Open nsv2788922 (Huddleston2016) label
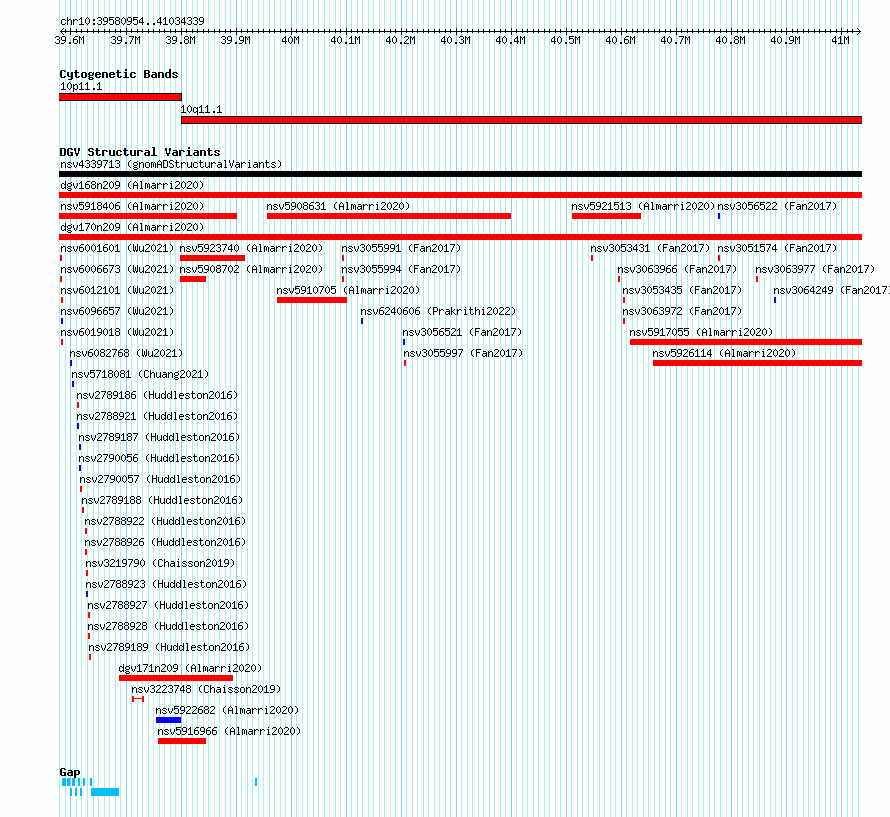 pyautogui.click(x=165, y=521)
